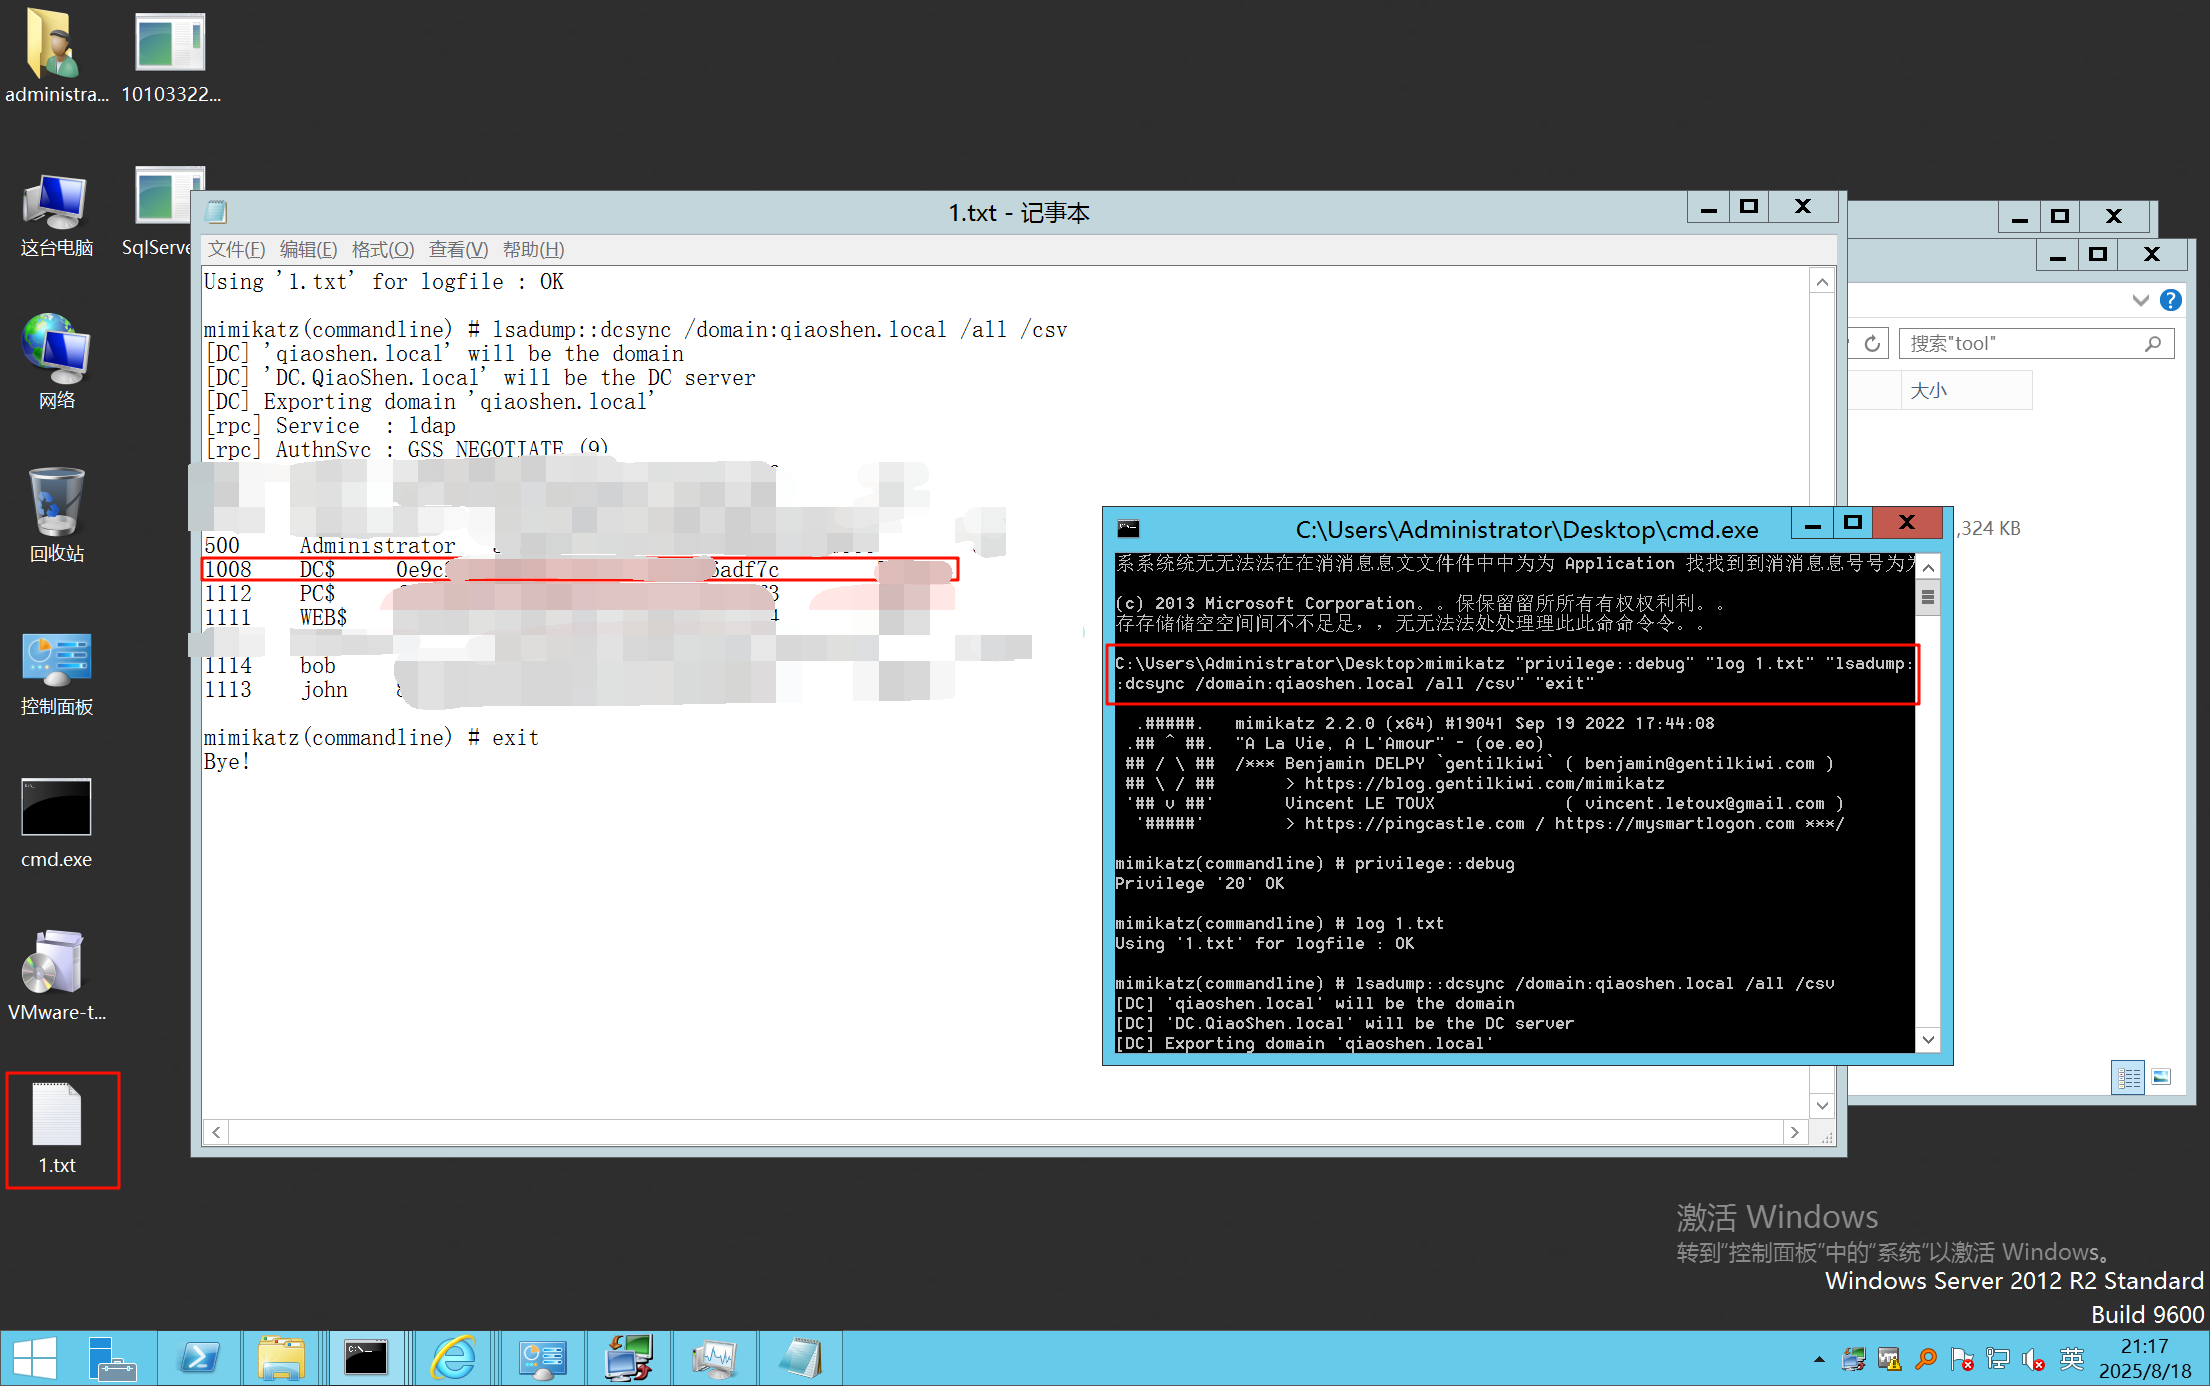This screenshot has width=2210, height=1386.
Task: Open the 1.txt desktop file icon
Action: click(x=57, y=1115)
